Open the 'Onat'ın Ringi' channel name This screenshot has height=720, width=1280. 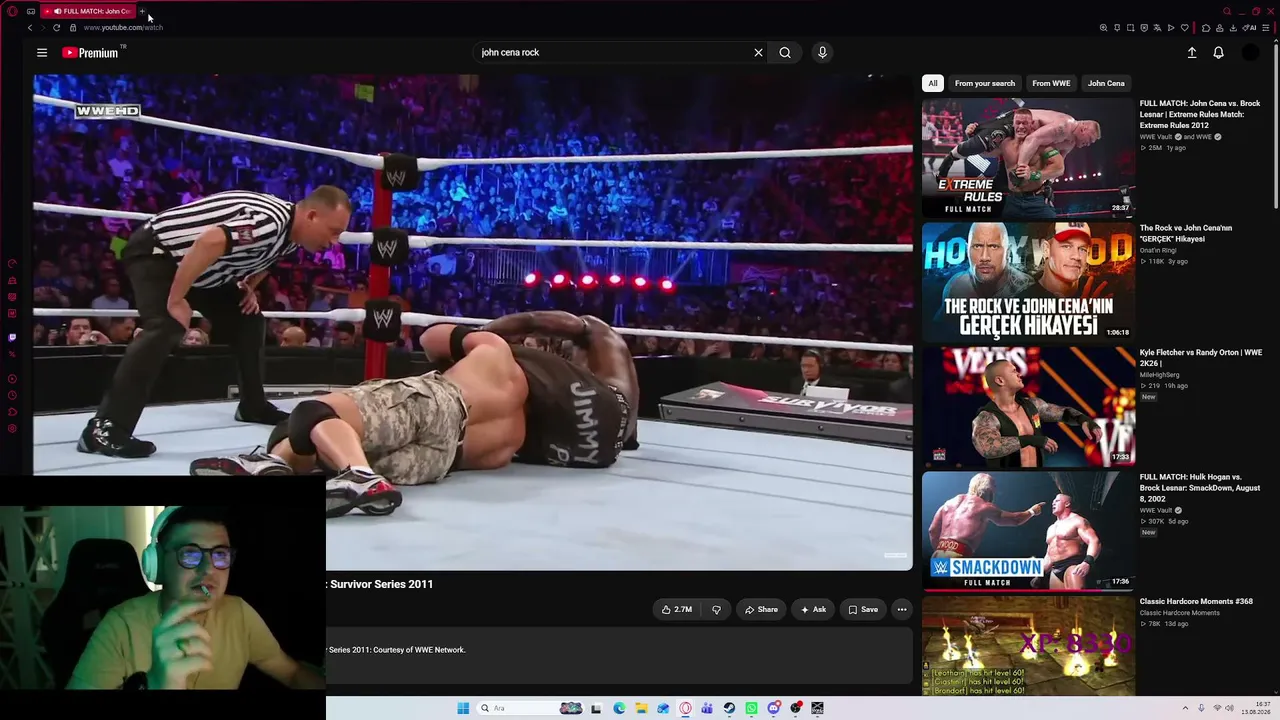(x=1157, y=250)
